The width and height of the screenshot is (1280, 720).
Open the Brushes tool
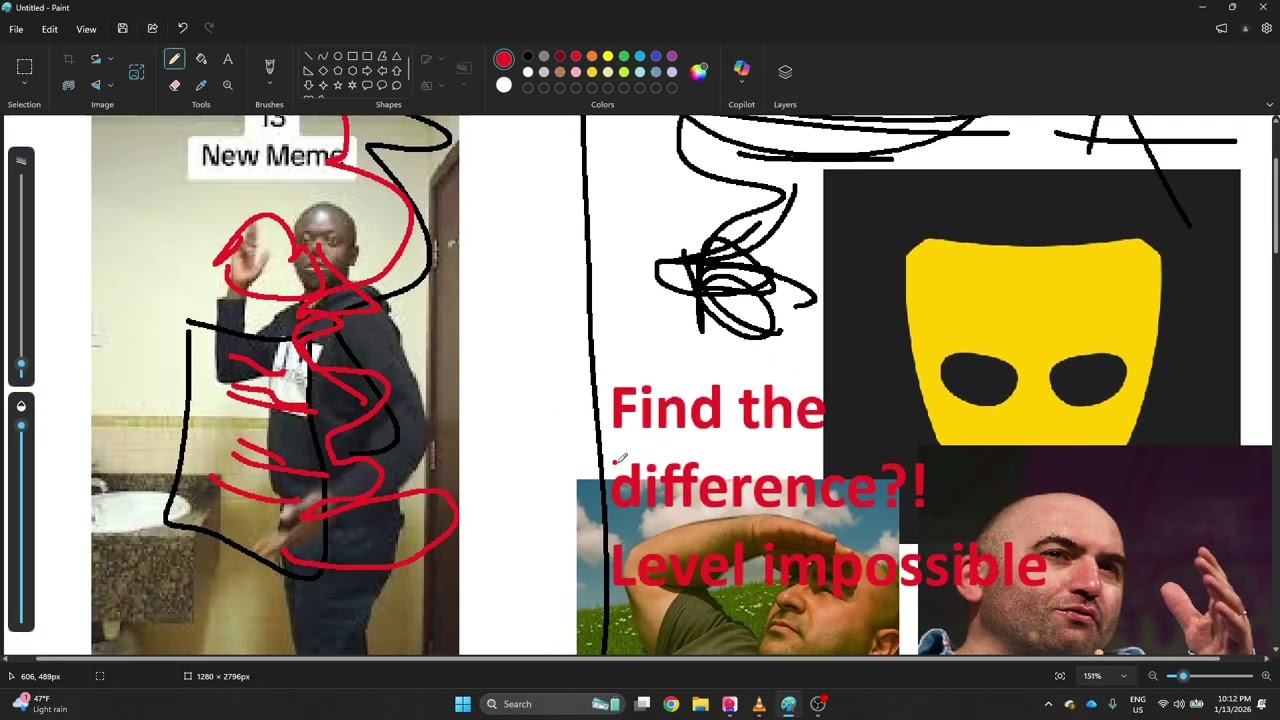click(269, 66)
